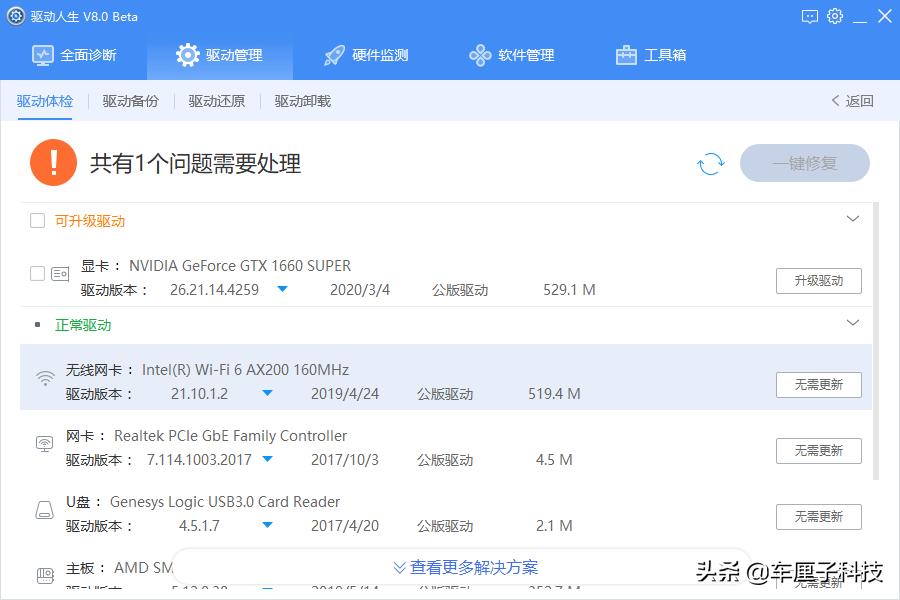Click the 升级驱动 button for NVIDIA
This screenshot has width=900, height=600.
pyautogui.click(x=818, y=281)
